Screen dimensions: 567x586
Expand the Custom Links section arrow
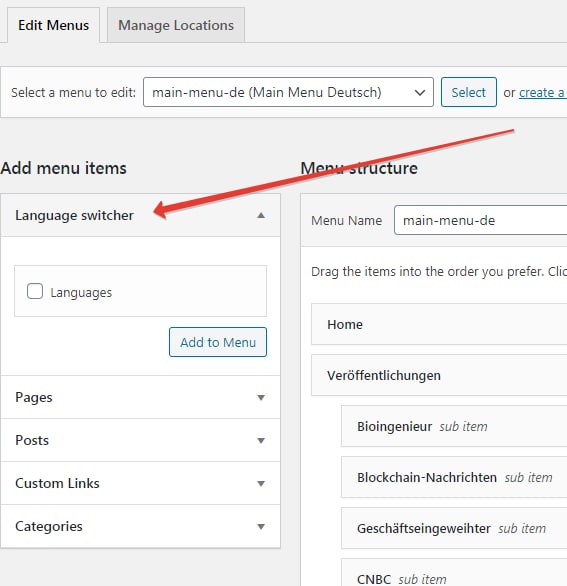(261, 483)
